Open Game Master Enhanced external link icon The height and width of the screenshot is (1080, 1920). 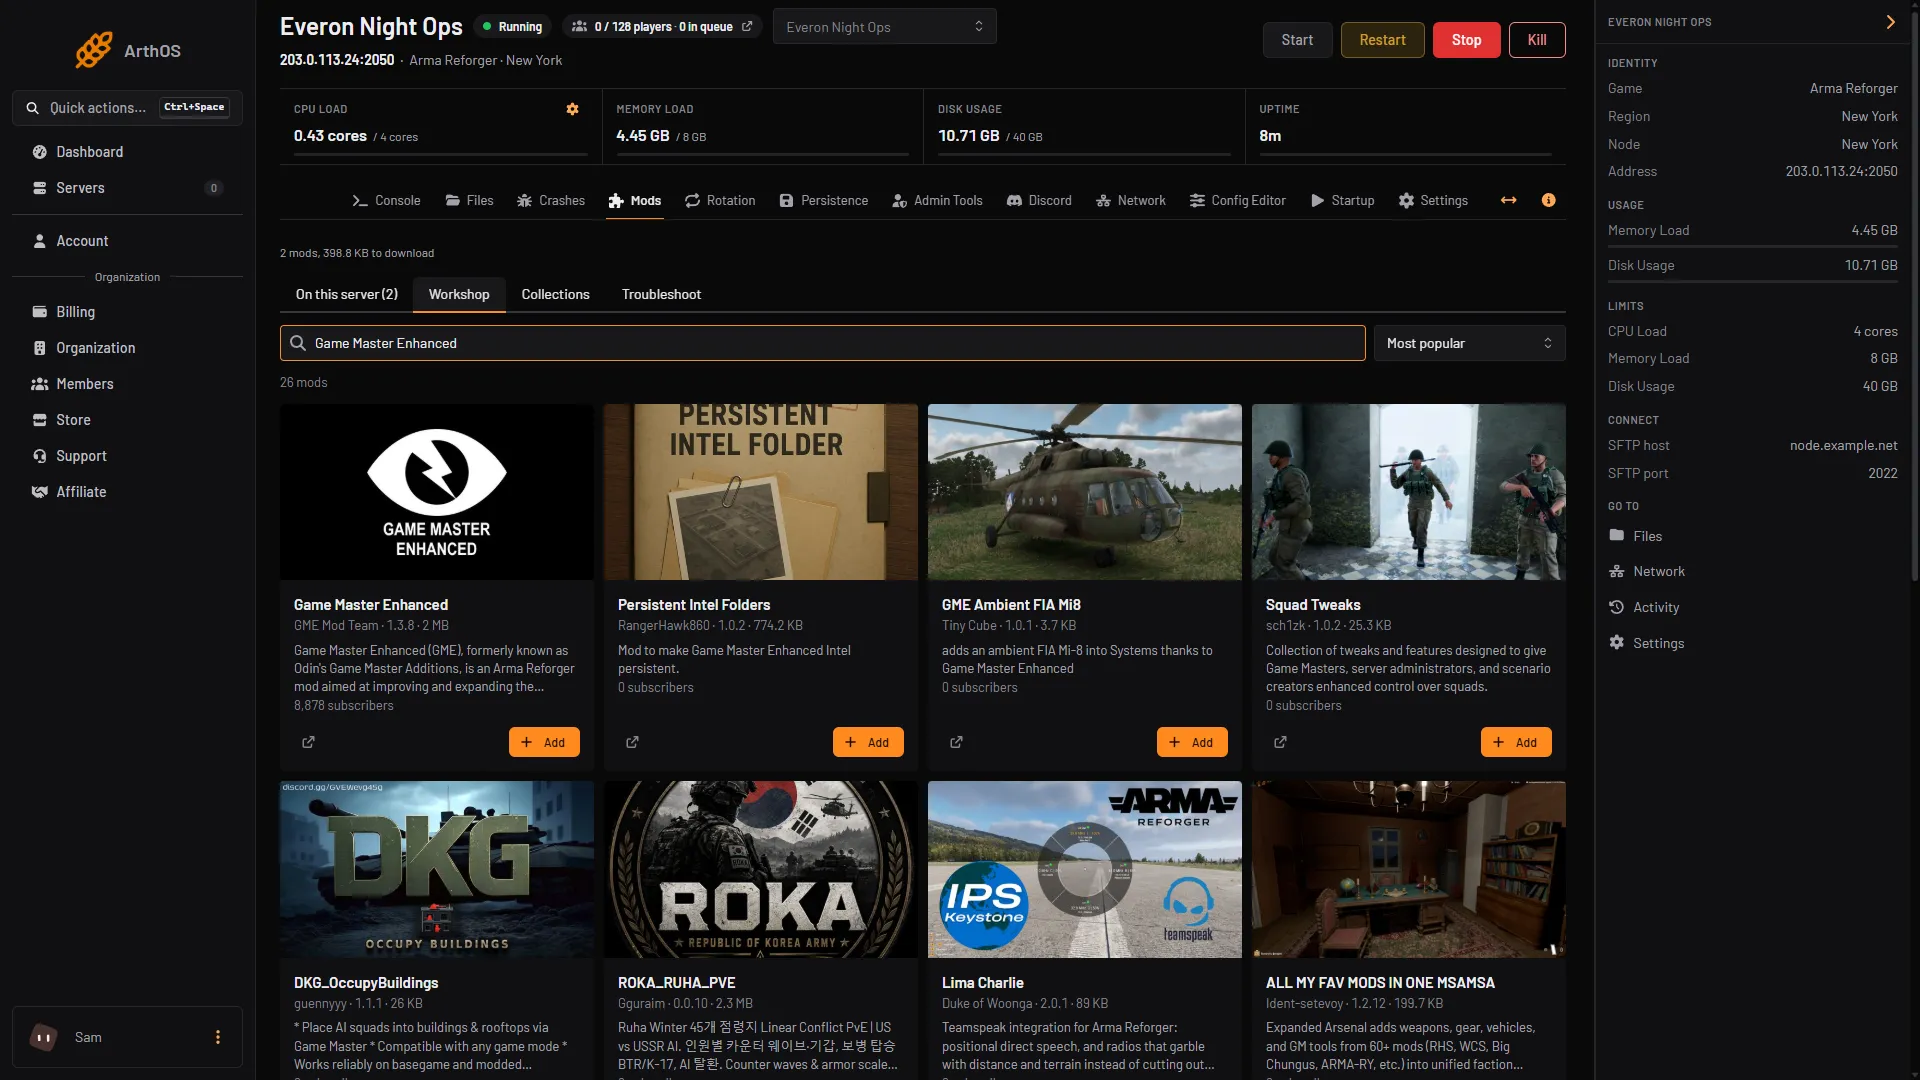[x=308, y=742]
